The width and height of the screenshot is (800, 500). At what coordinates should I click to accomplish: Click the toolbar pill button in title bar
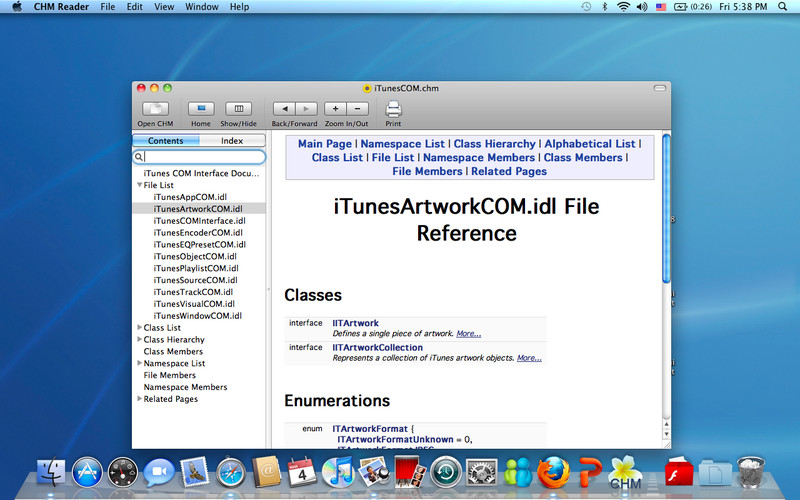(x=660, y=88)
